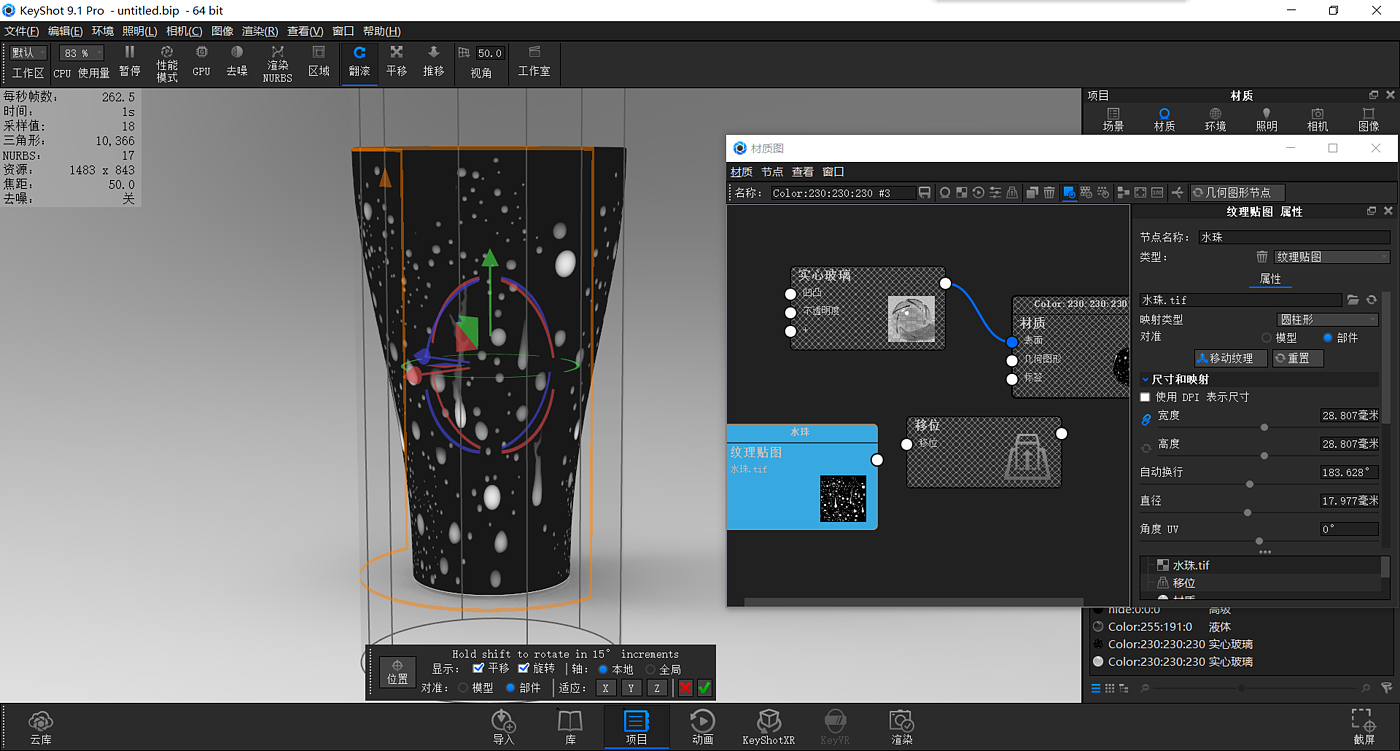Click the 重置 reset button
This screenshot has width=1400, height=751.
point(1298,358)
